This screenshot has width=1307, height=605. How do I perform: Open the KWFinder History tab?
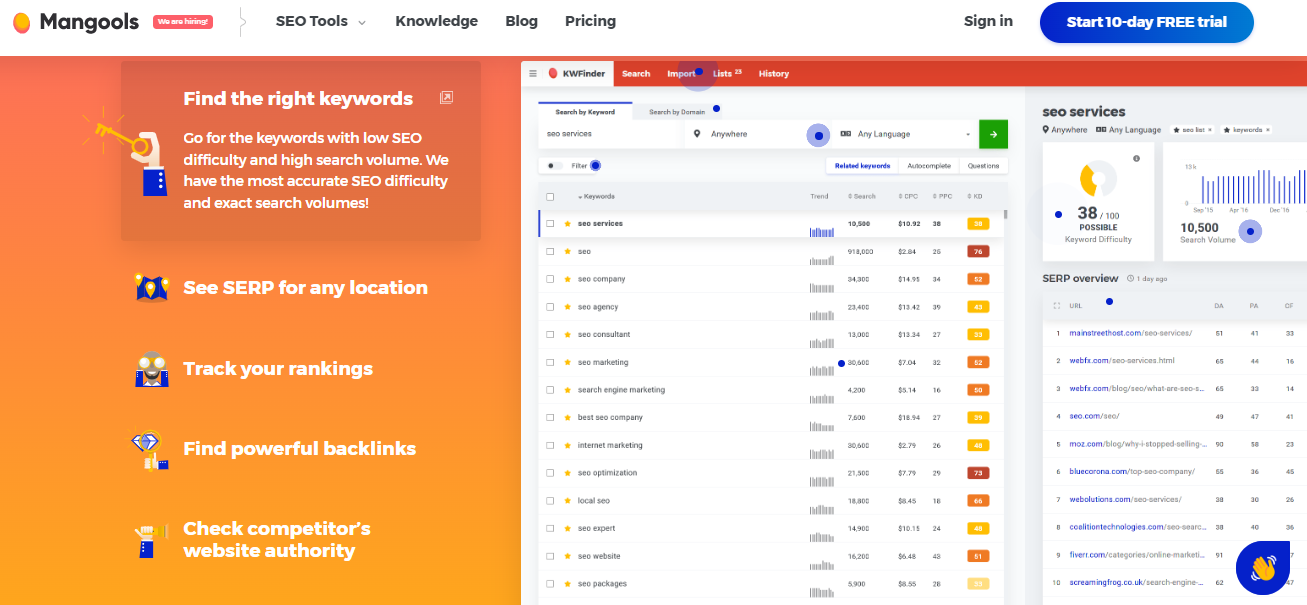coord(773,73)
